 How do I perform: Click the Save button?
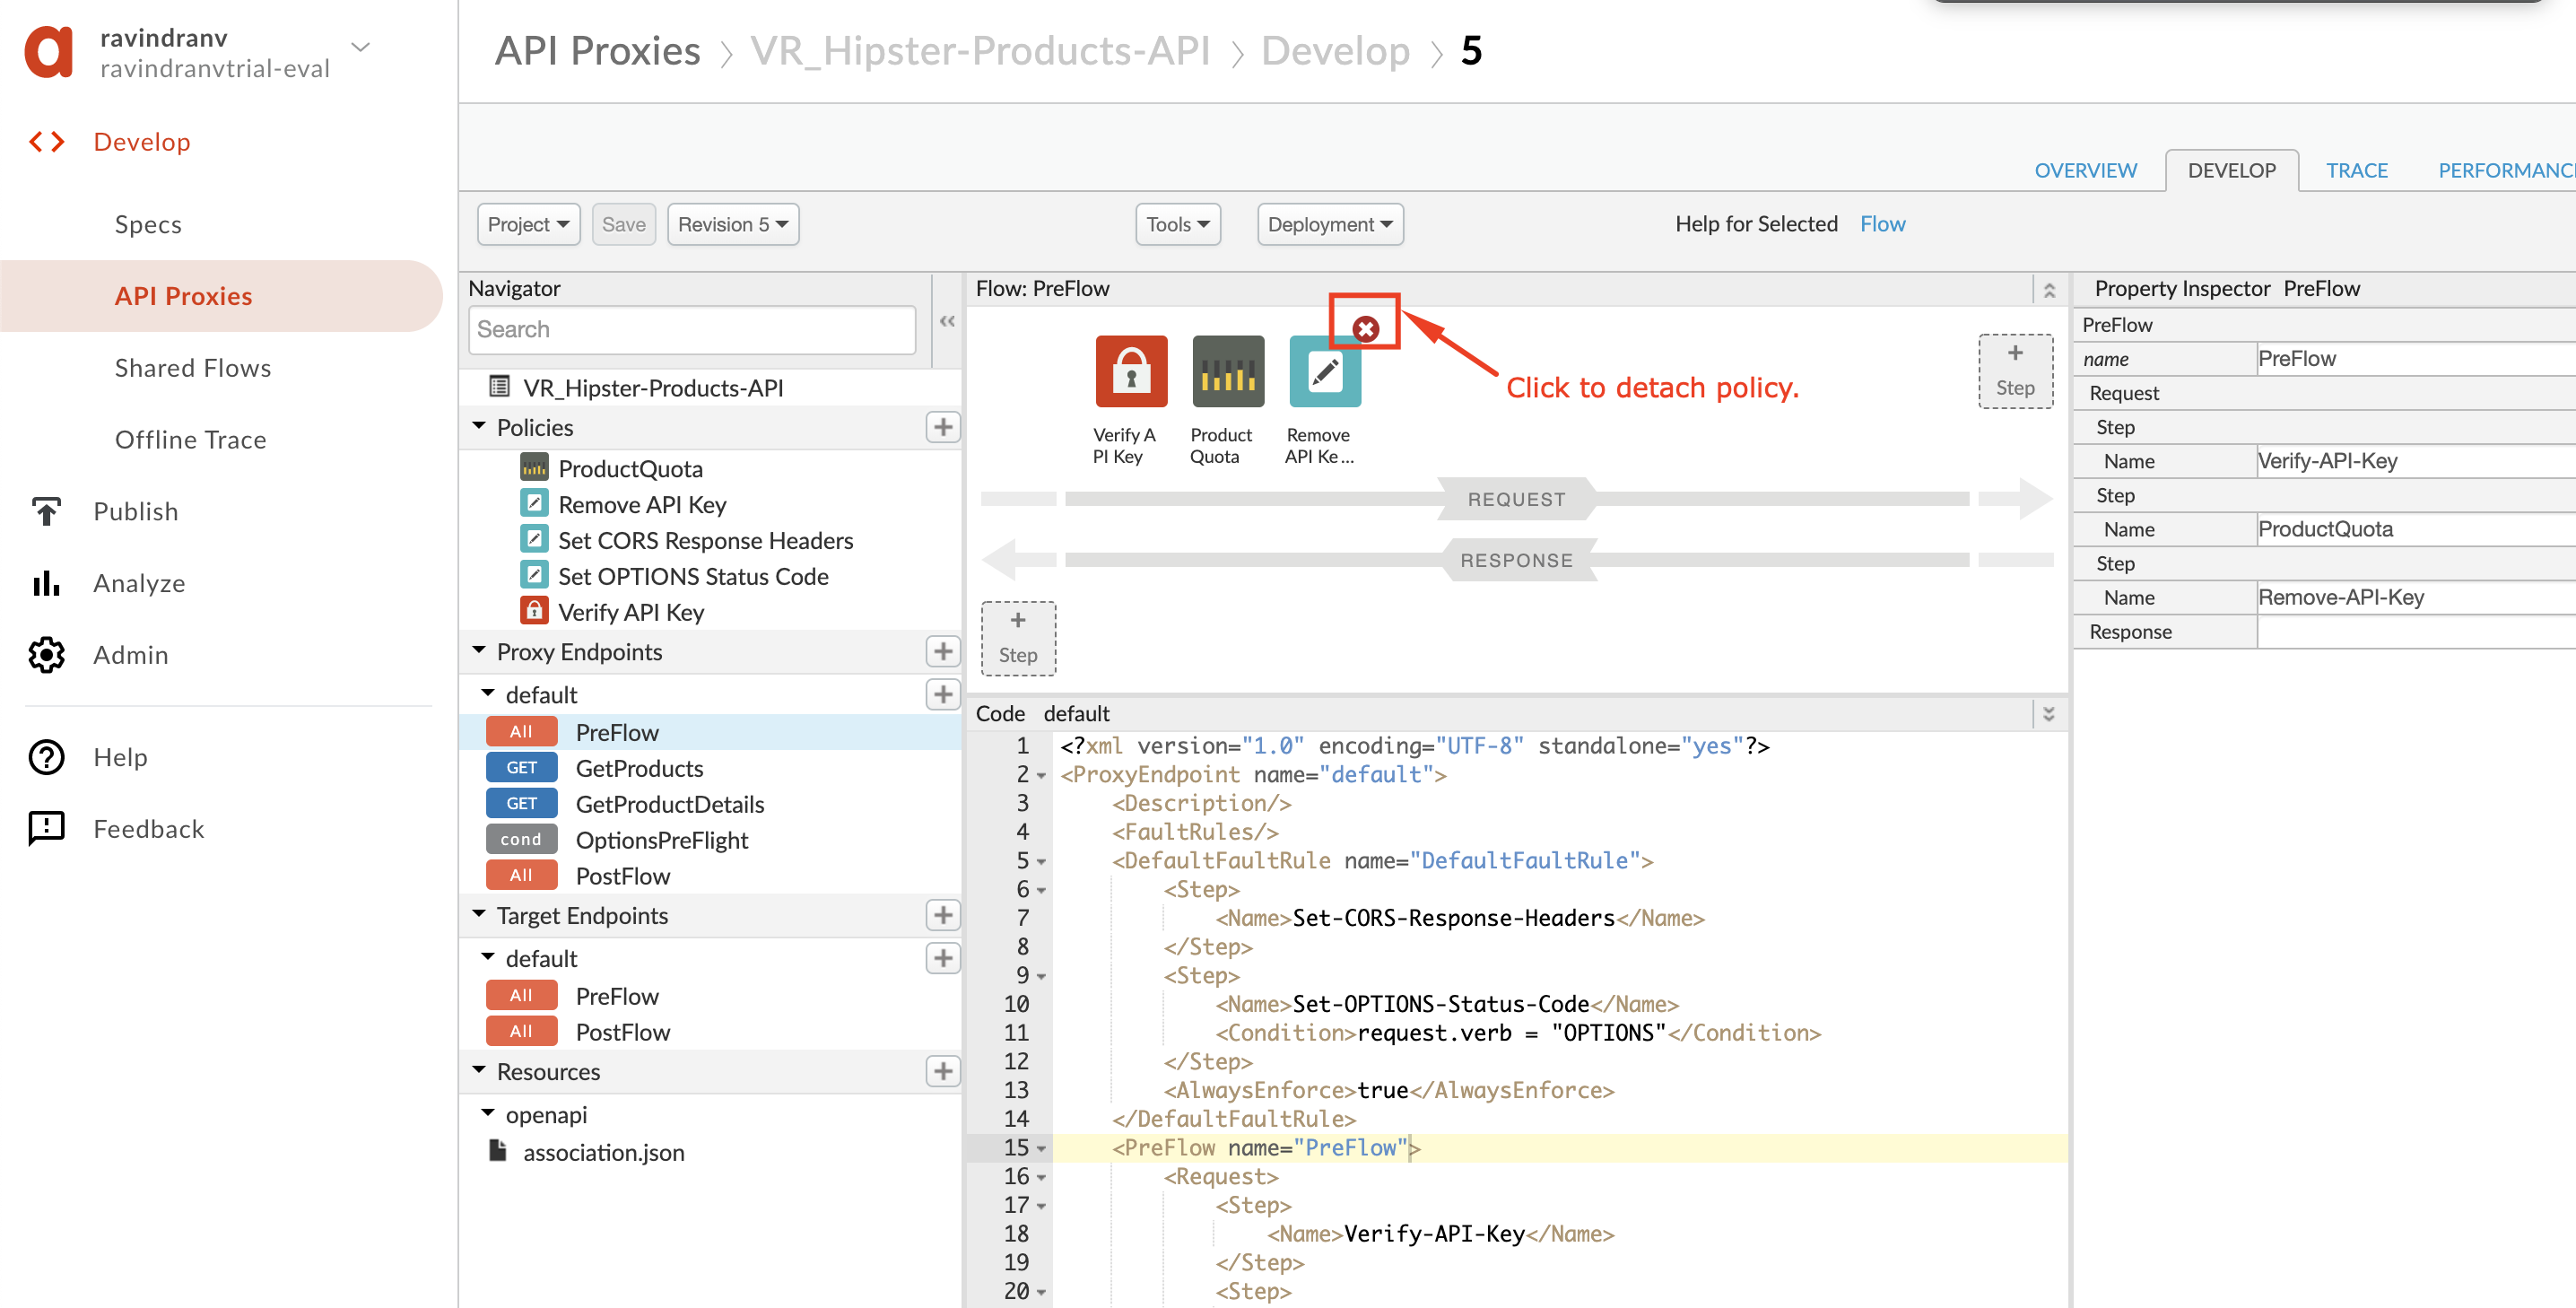623,224
